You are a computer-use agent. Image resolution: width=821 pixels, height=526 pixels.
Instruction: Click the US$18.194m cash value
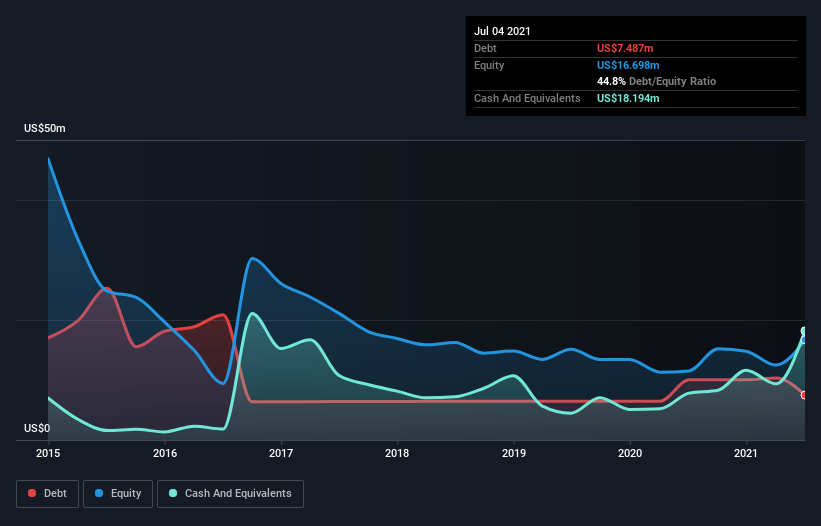pyautogui.click(x=628, y=98)
